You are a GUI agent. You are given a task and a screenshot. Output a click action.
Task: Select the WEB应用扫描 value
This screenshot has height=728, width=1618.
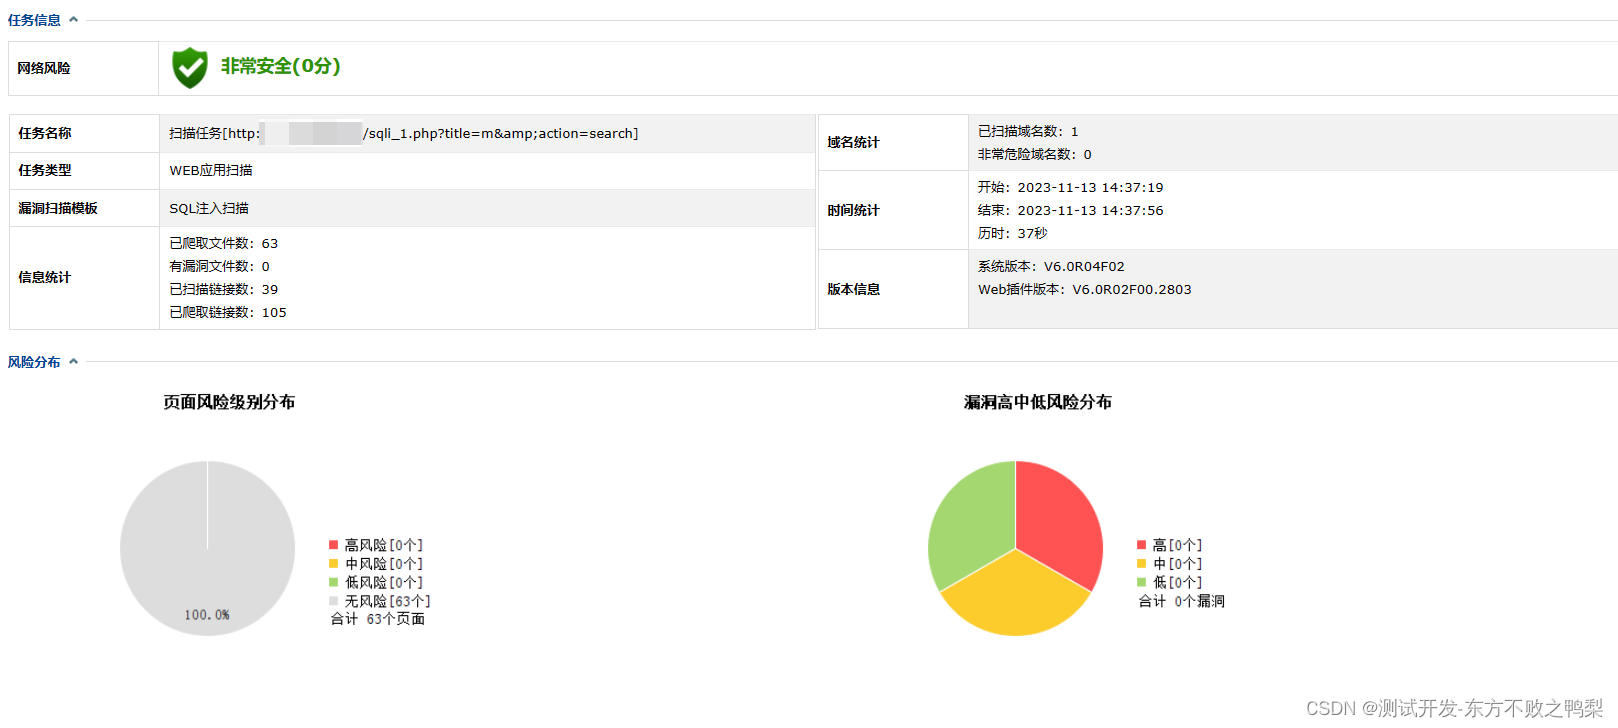click(x=211, y=171)
